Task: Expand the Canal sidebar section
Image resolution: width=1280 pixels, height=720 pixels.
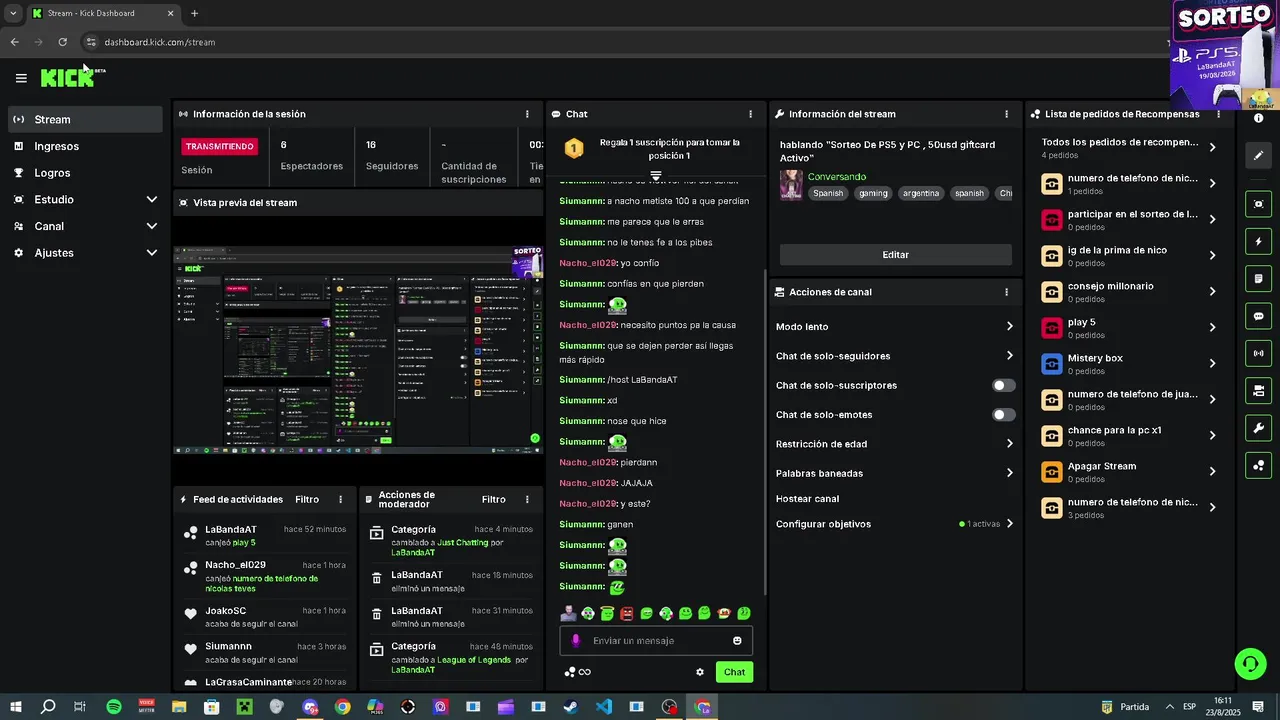Action: 152,226
